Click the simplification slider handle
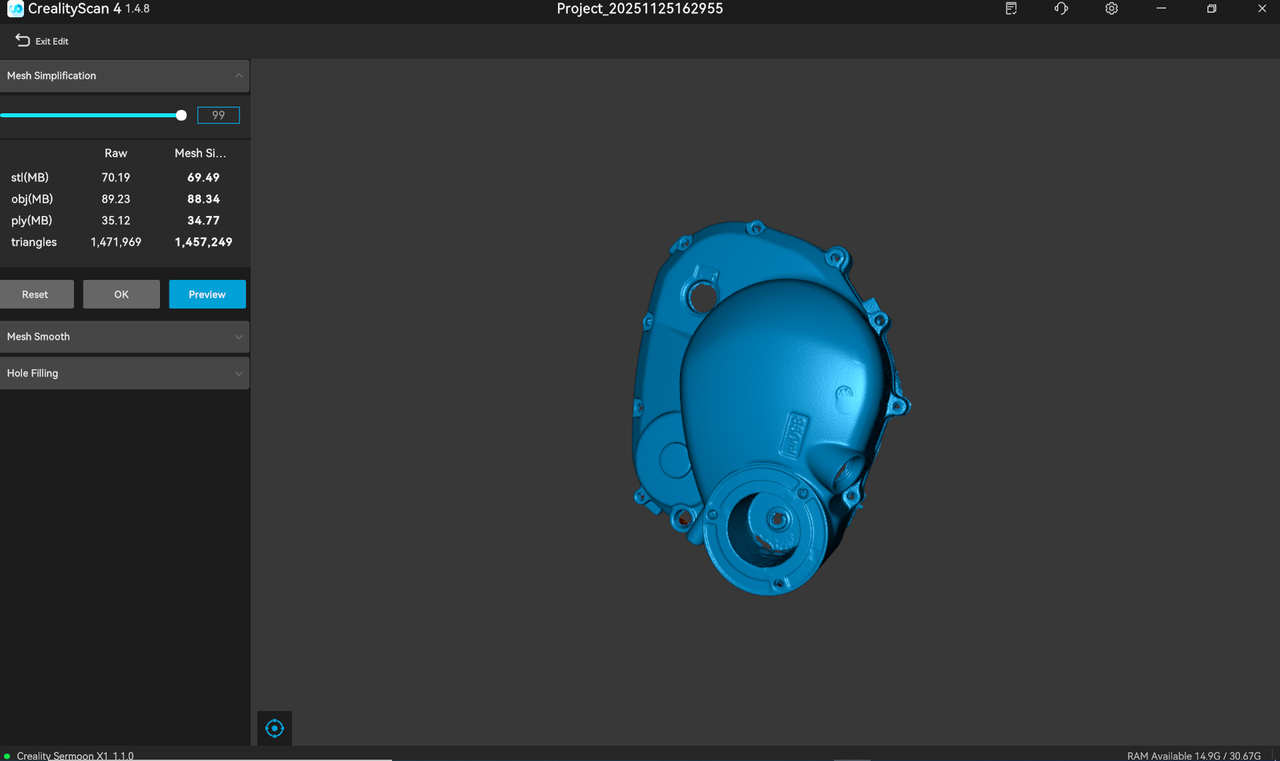1280x761 pixels. (x=181, y=115)
